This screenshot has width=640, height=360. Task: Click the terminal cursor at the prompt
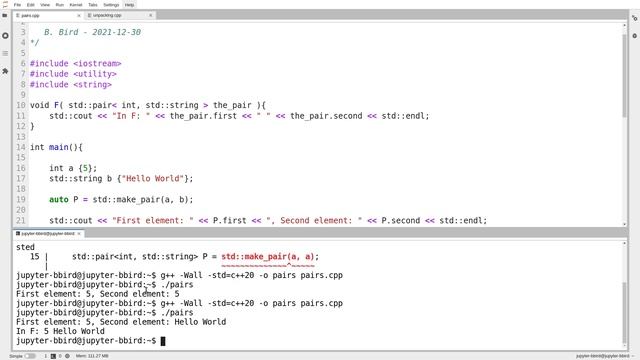(163, 341)
